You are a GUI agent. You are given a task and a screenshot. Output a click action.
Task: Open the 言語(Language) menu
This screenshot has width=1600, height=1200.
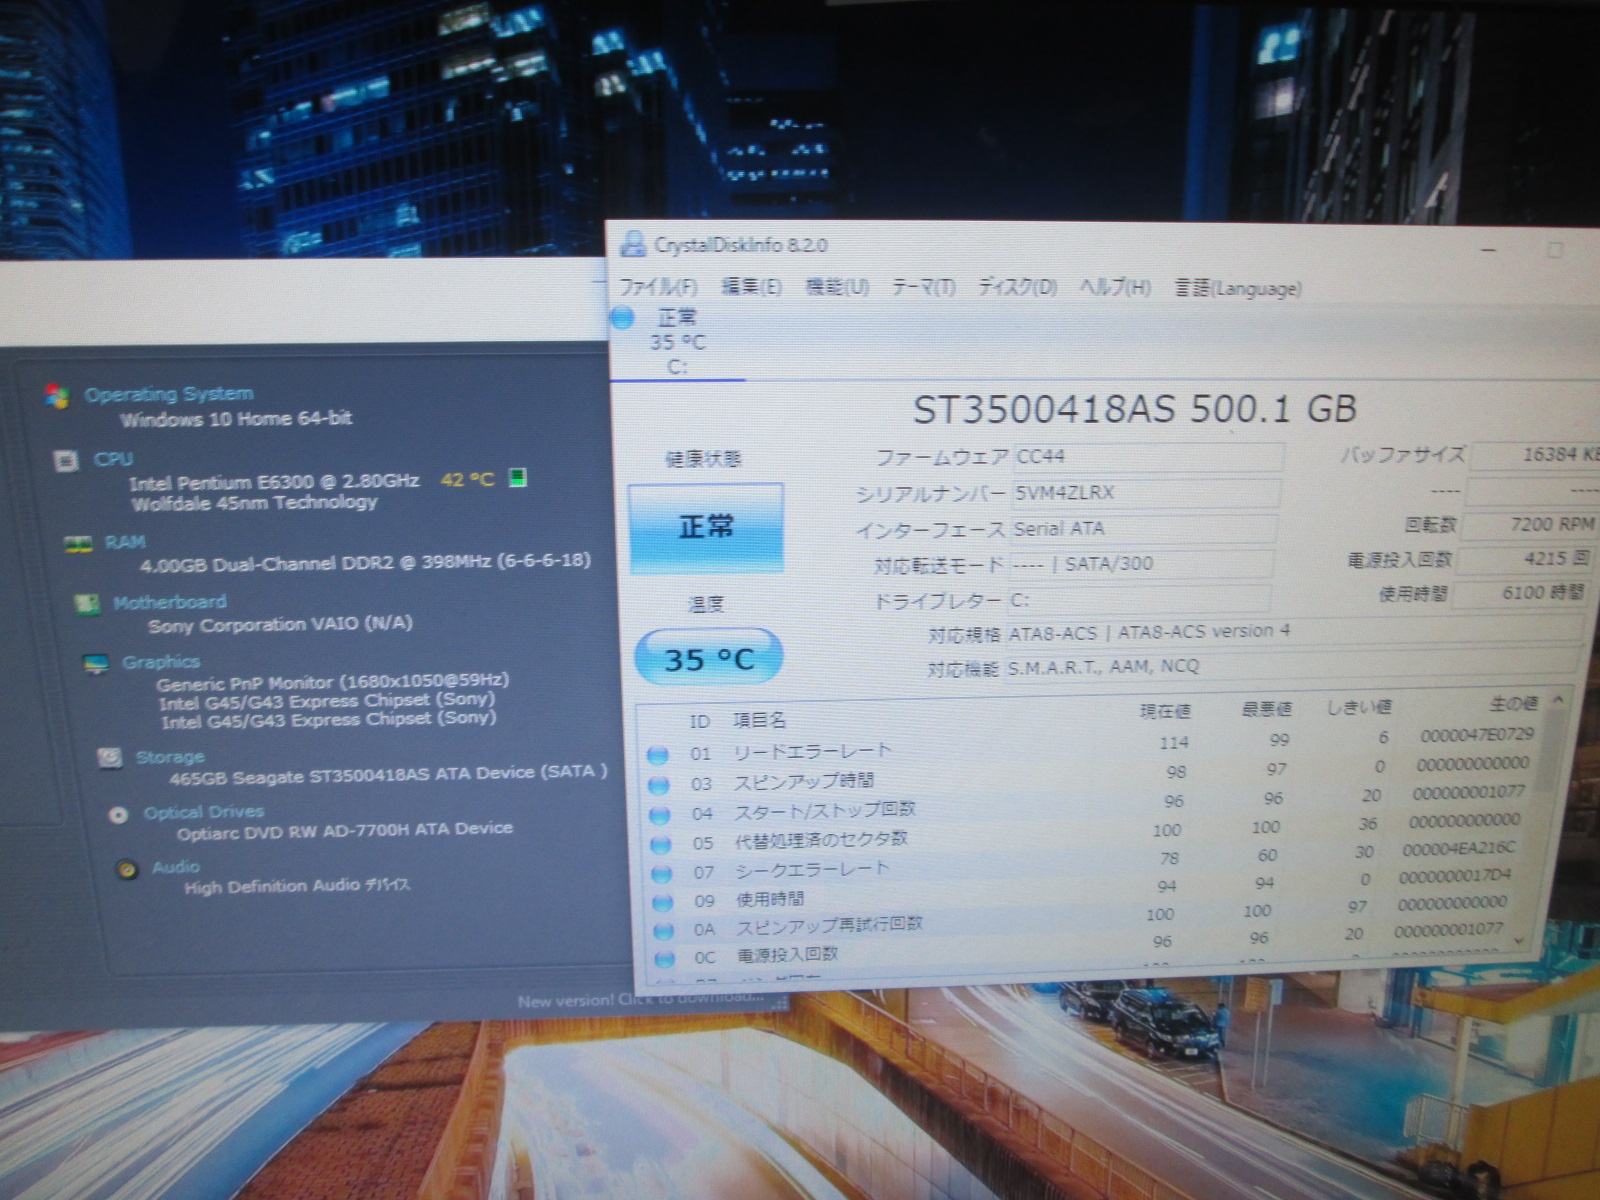point(1237,289)
